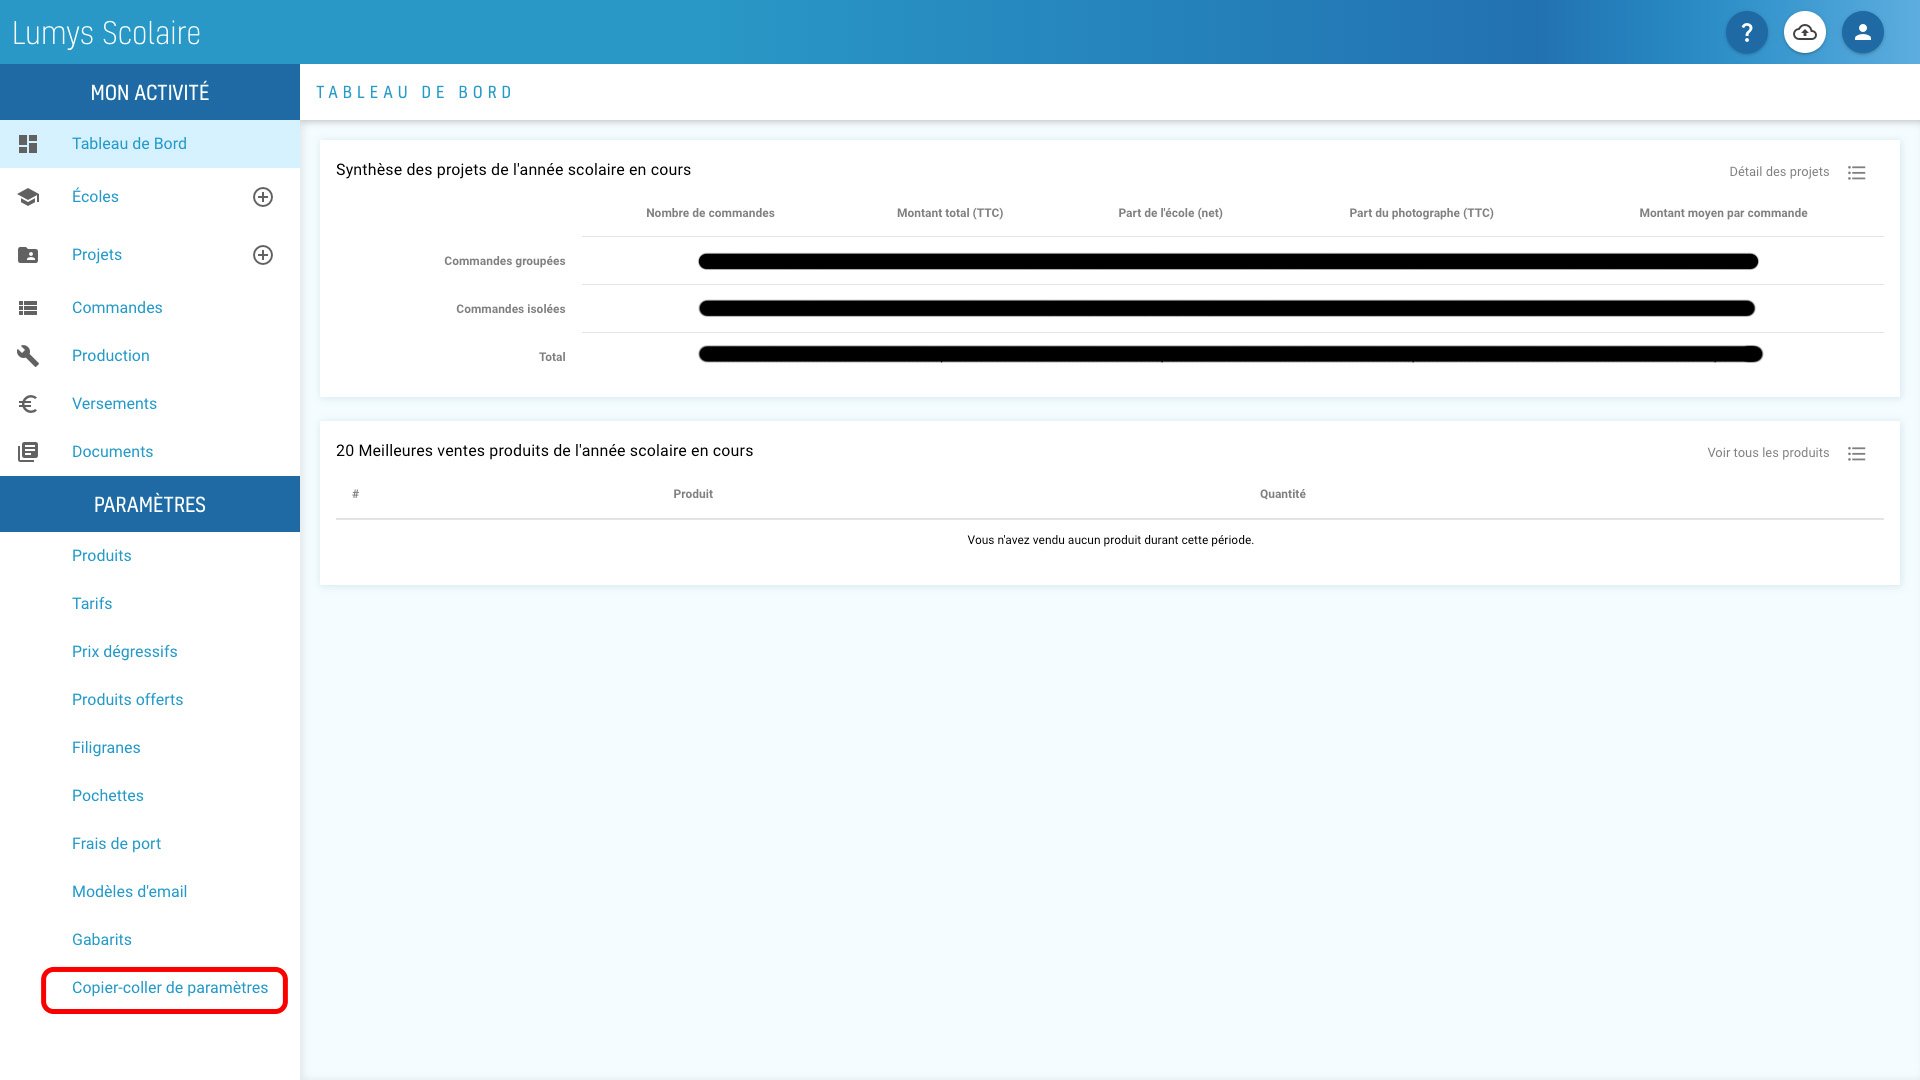1920x1080 pixels.
Task: Open the user account icon
Action: pos(1863,33)
